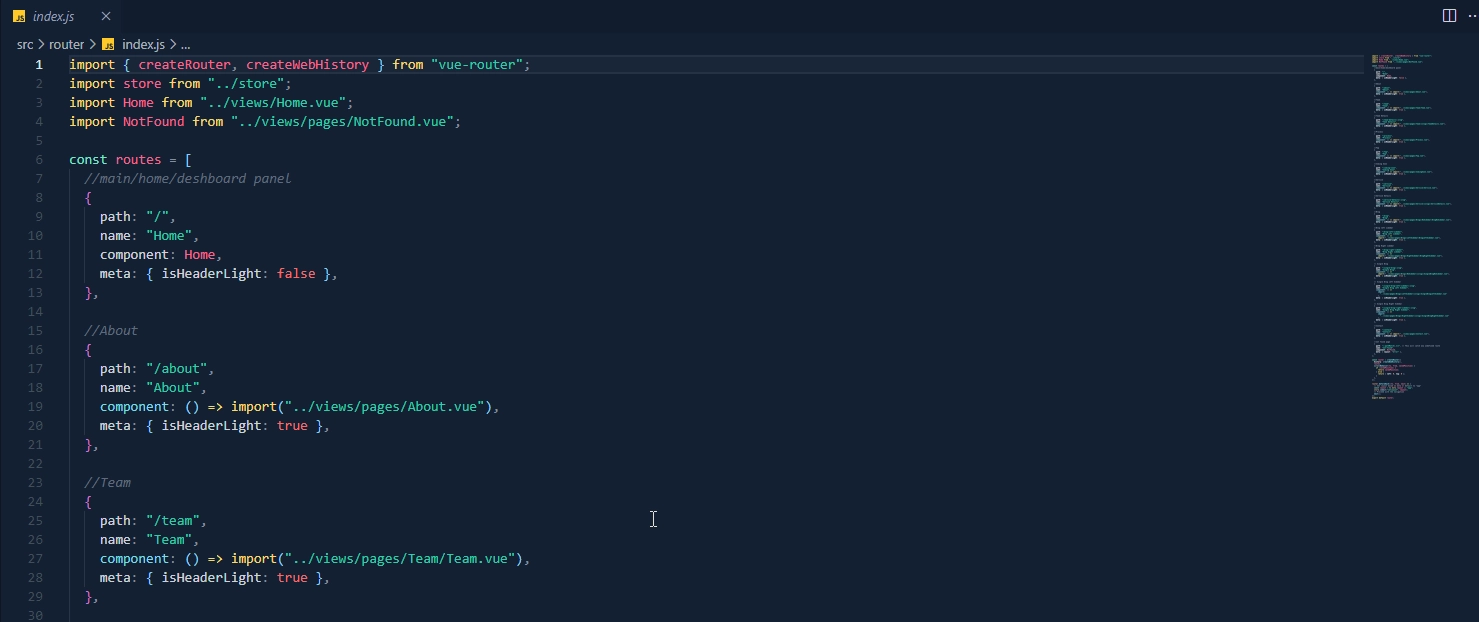Image resolution: width=1479 pixels, height=622 pixels.
Task: Open the "src" breadcrumb folder picker
Action: click(25, 44)
